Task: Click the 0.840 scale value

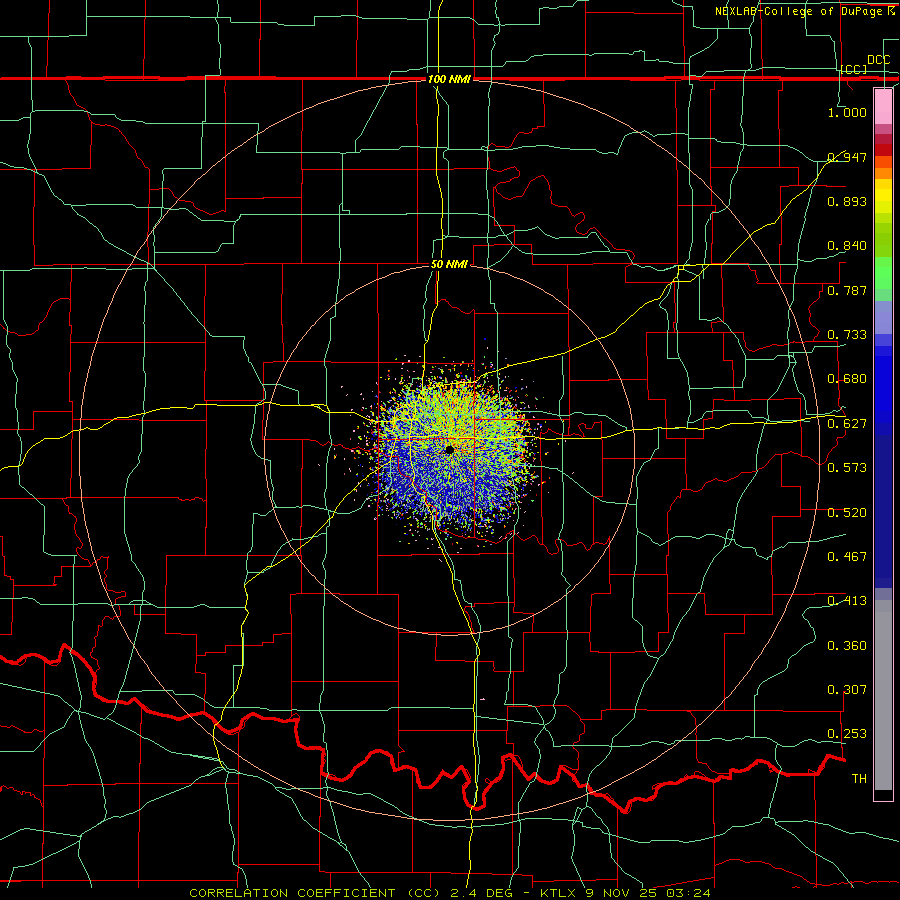Action: click(847, 246)
